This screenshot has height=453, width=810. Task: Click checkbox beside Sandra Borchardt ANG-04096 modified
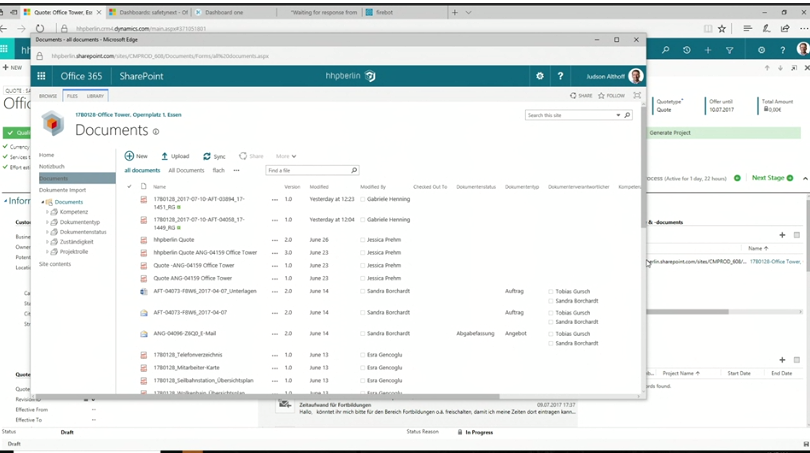[363, 334]
